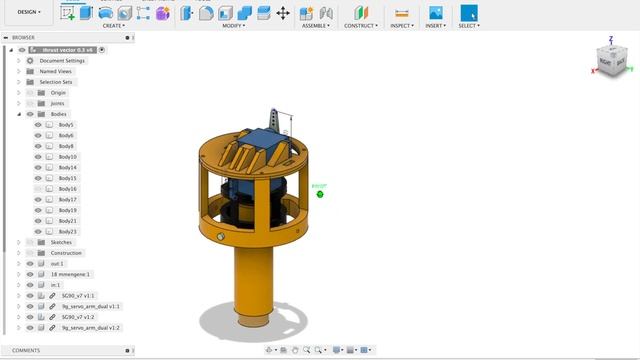Screen dimensions: 640x360
Task: Open the INSERT menu
Action: point(436,26)
